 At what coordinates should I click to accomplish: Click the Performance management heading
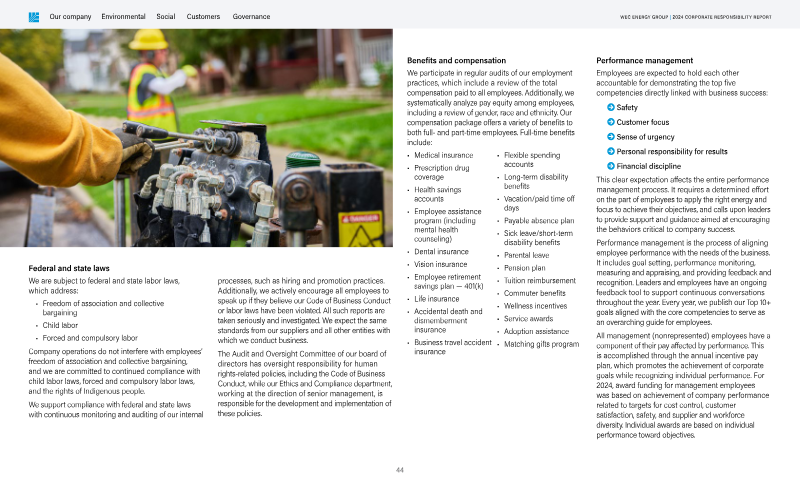[644, 60]
